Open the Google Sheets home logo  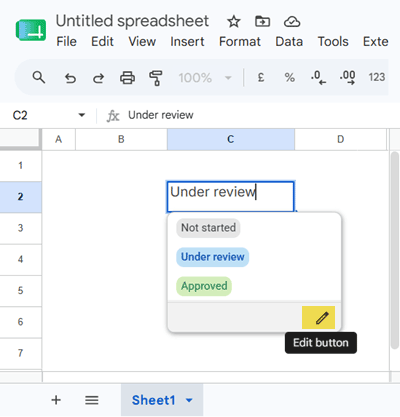(x=31, y=30)
